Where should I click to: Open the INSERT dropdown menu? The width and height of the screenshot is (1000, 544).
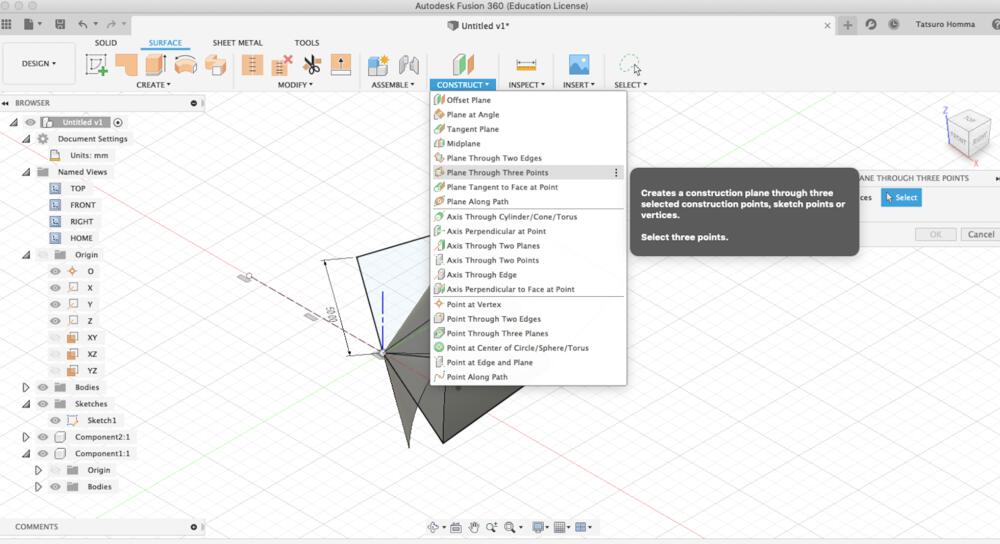click(x=578, y=84)
